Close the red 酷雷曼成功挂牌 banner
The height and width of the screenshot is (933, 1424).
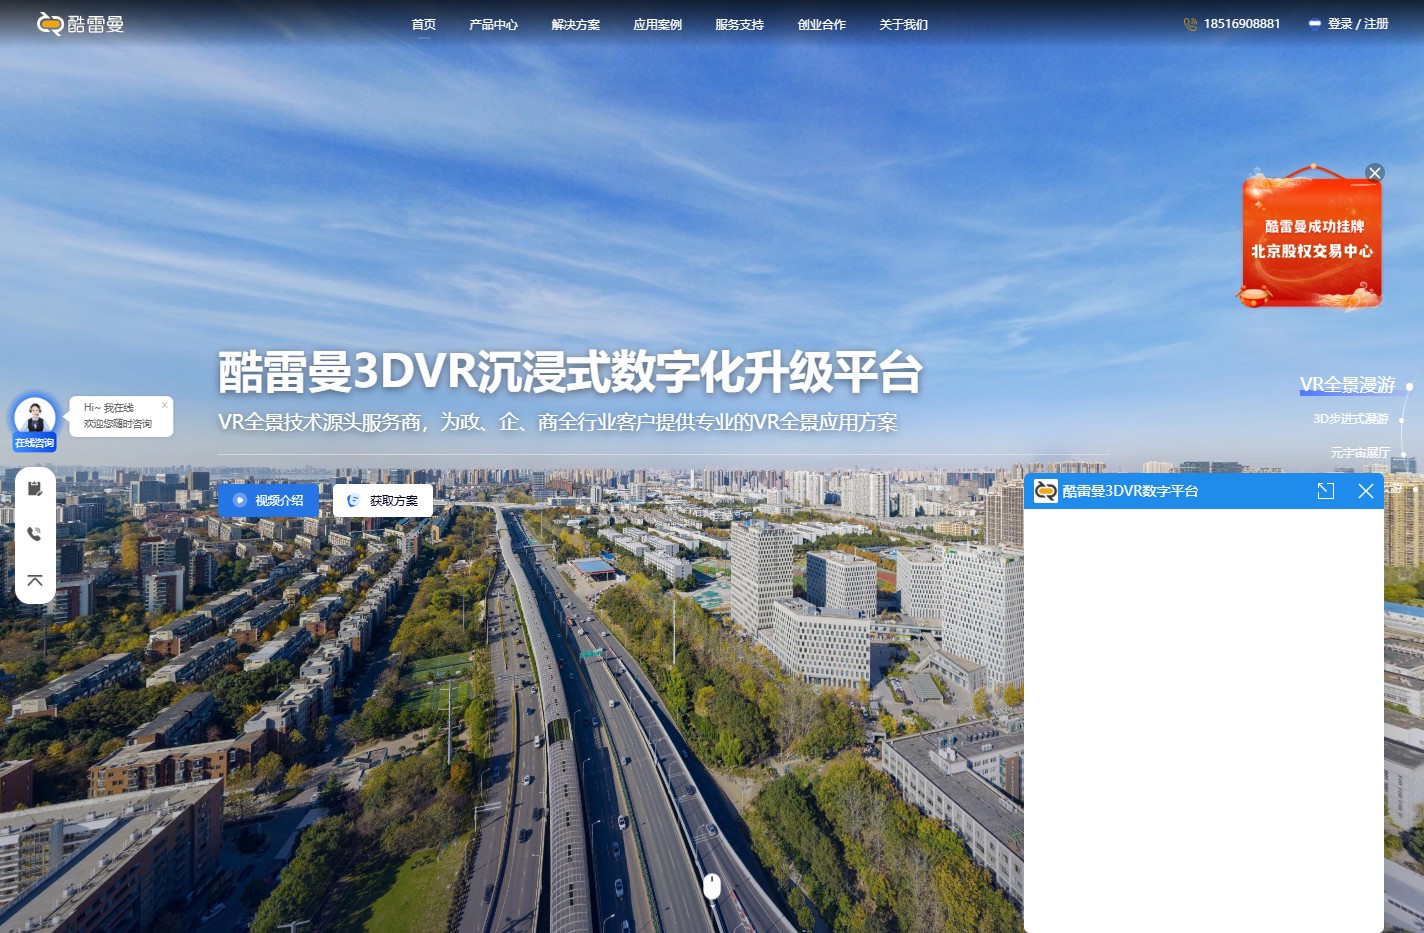(1375, 173)
